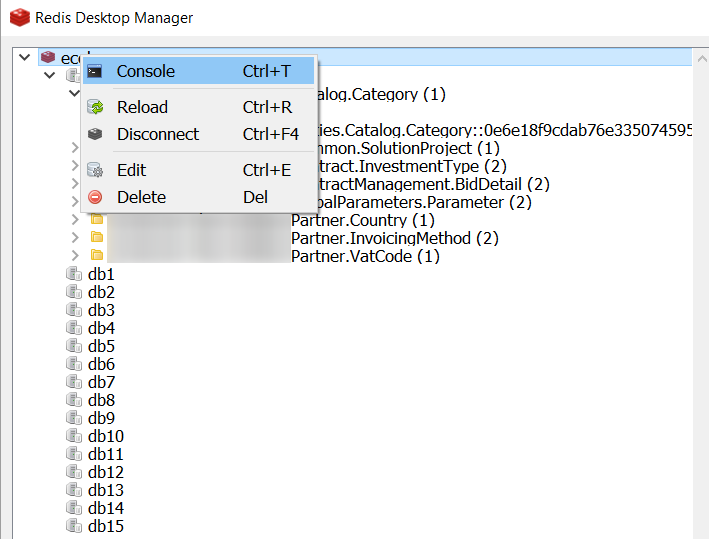Click the db8 database icon
The height and width of the screenshot is (539, 709).
[74, 400]
